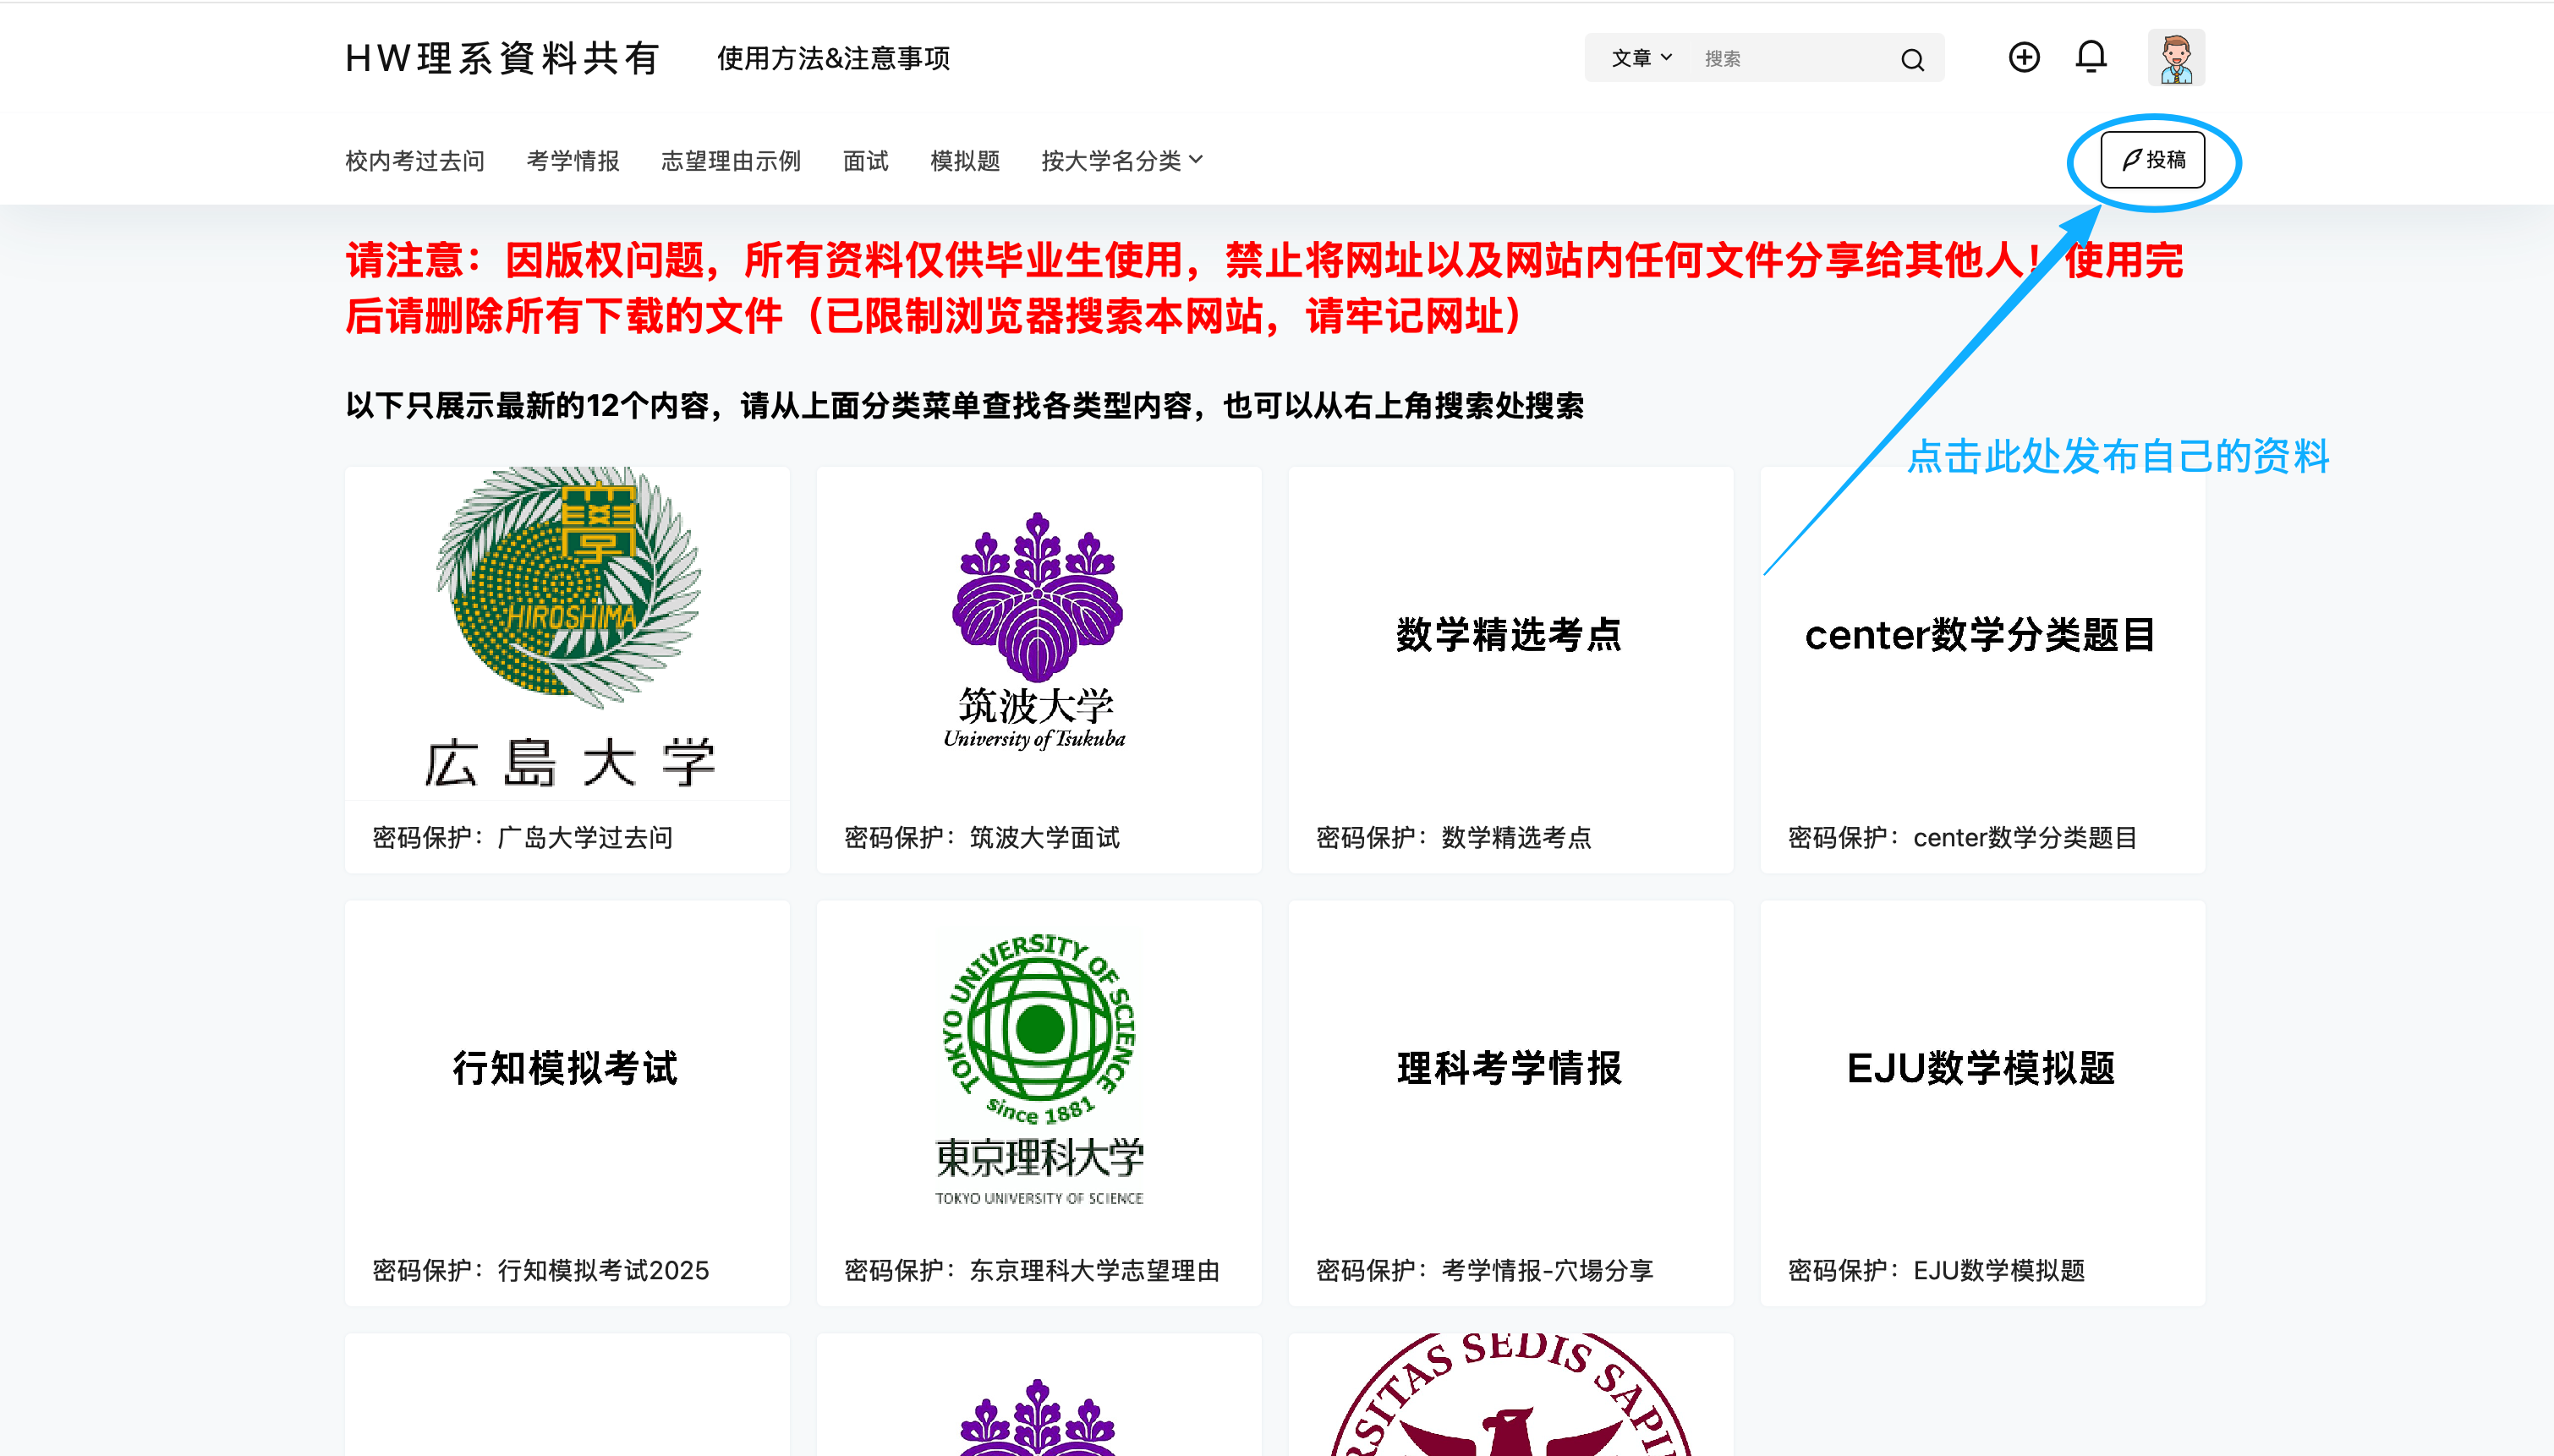Open link 密码保护：行知模拟考试2025
Screen dimensions: 2554x1456
point(540,1270)
